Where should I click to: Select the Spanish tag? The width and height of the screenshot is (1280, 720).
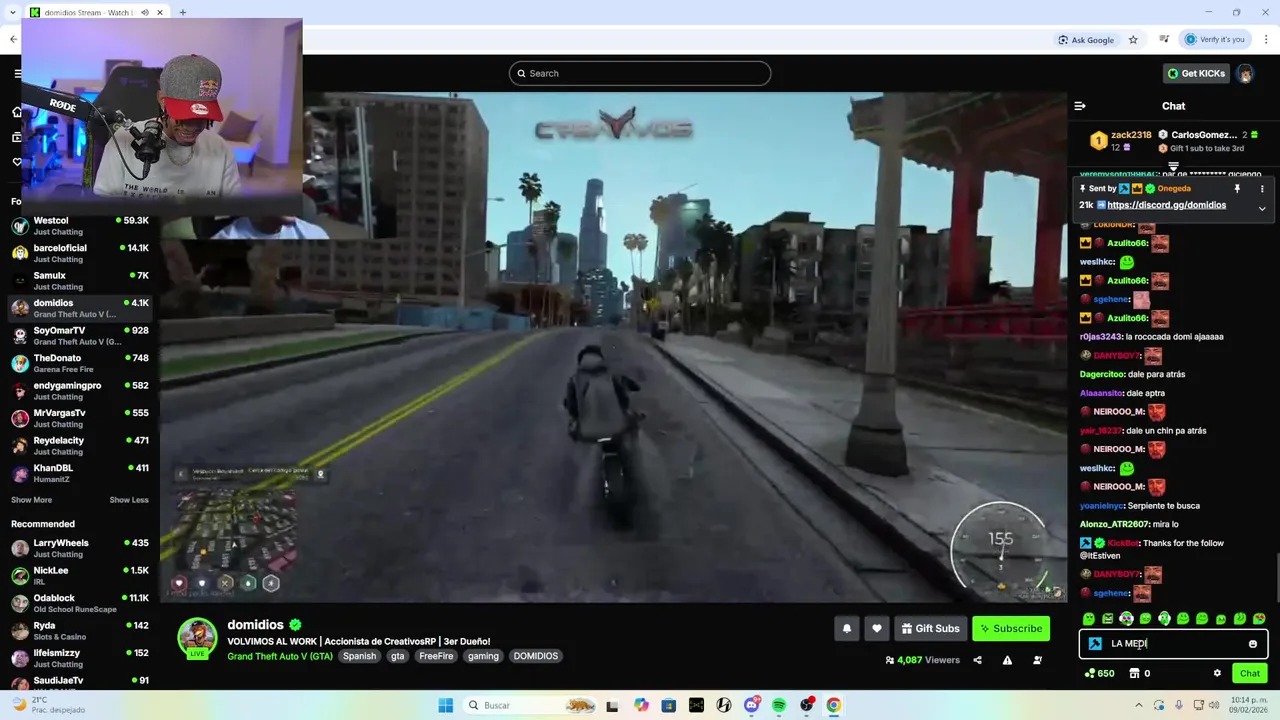[x=359, y=656]
